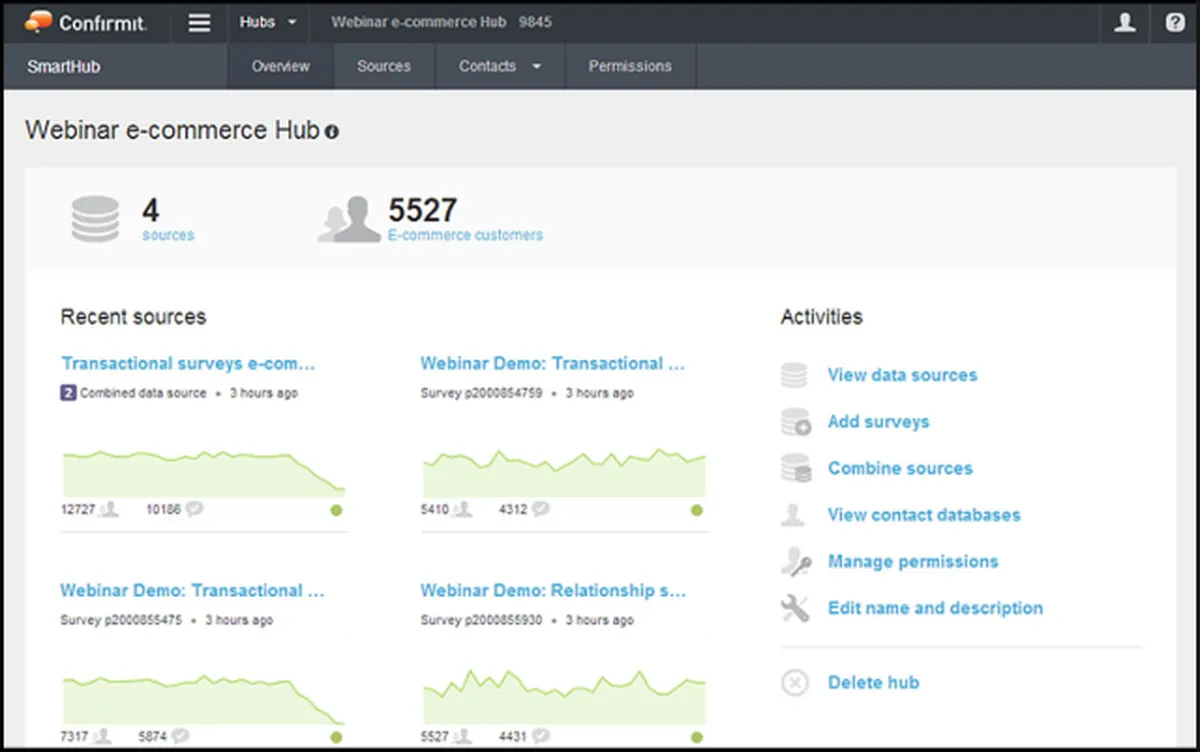Click the Add surveys icon
1200x752 pixels.
(x=796, y=422)
